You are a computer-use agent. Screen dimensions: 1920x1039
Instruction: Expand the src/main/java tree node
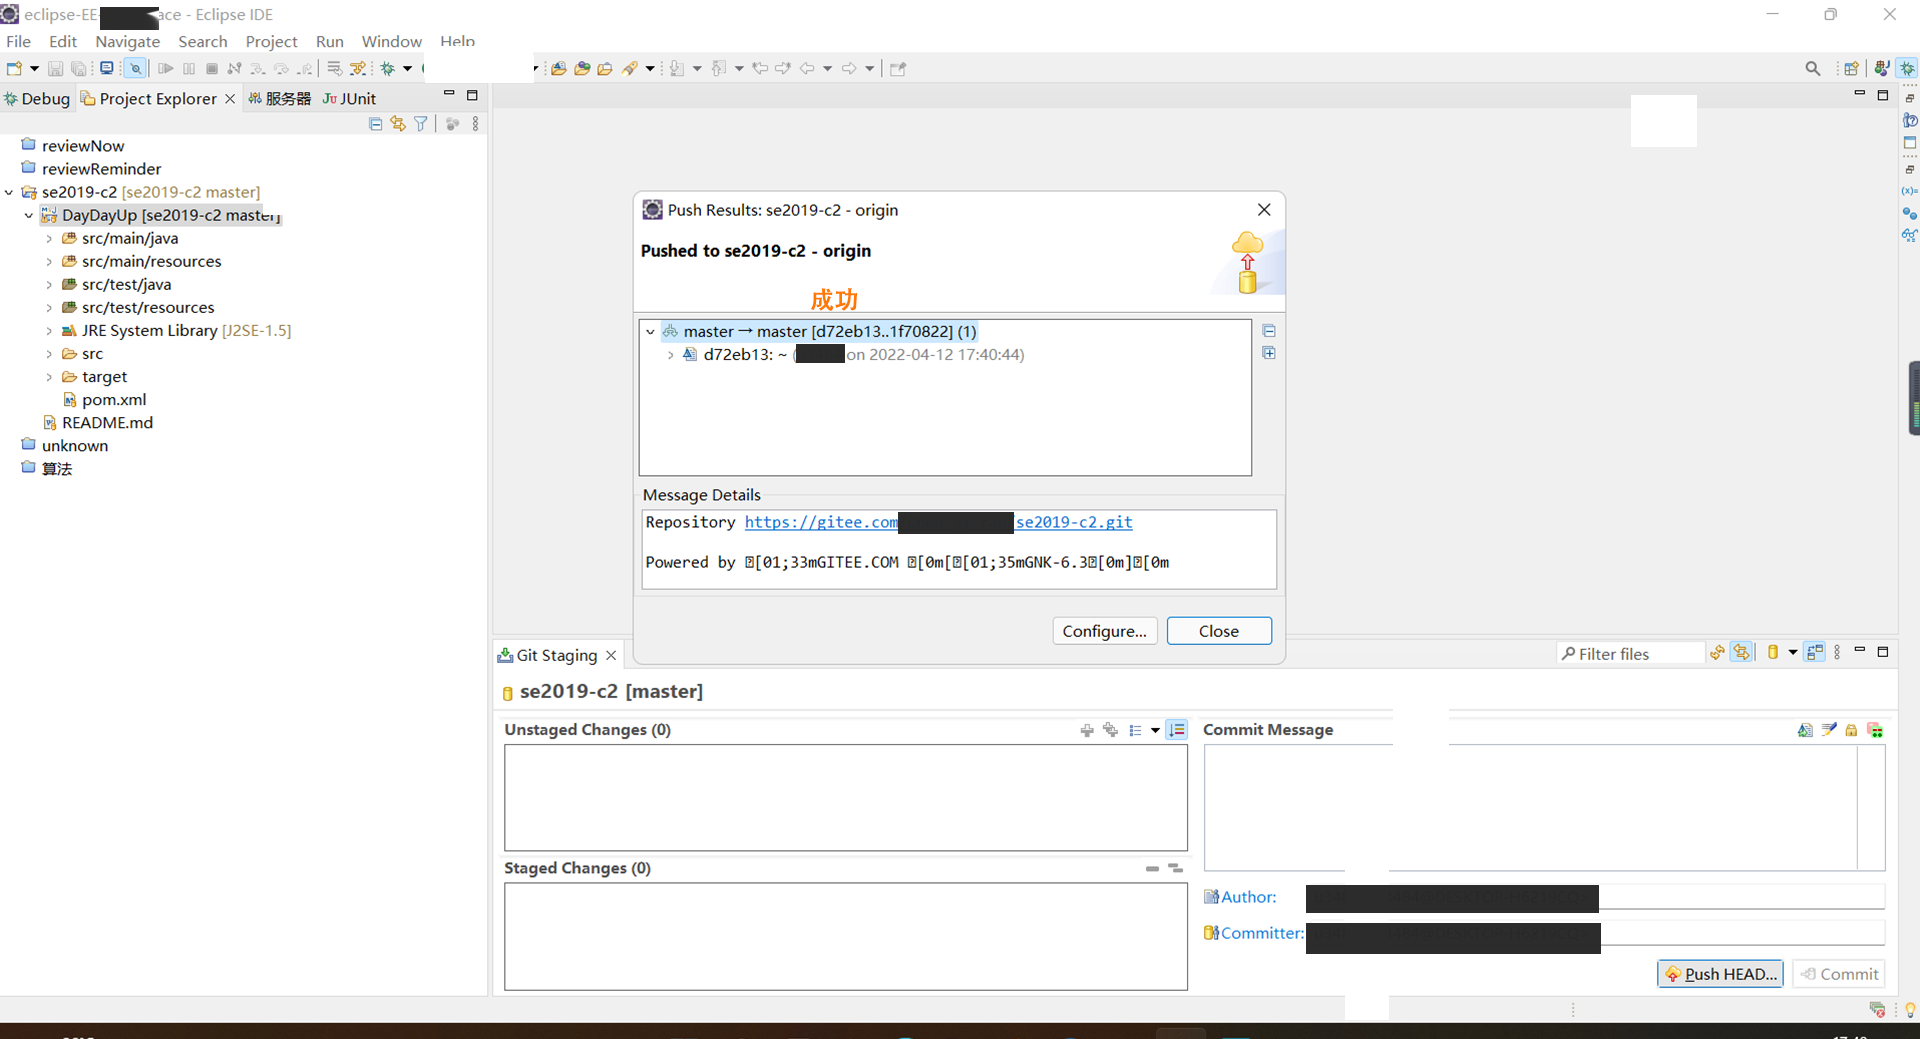click(49, 238)
